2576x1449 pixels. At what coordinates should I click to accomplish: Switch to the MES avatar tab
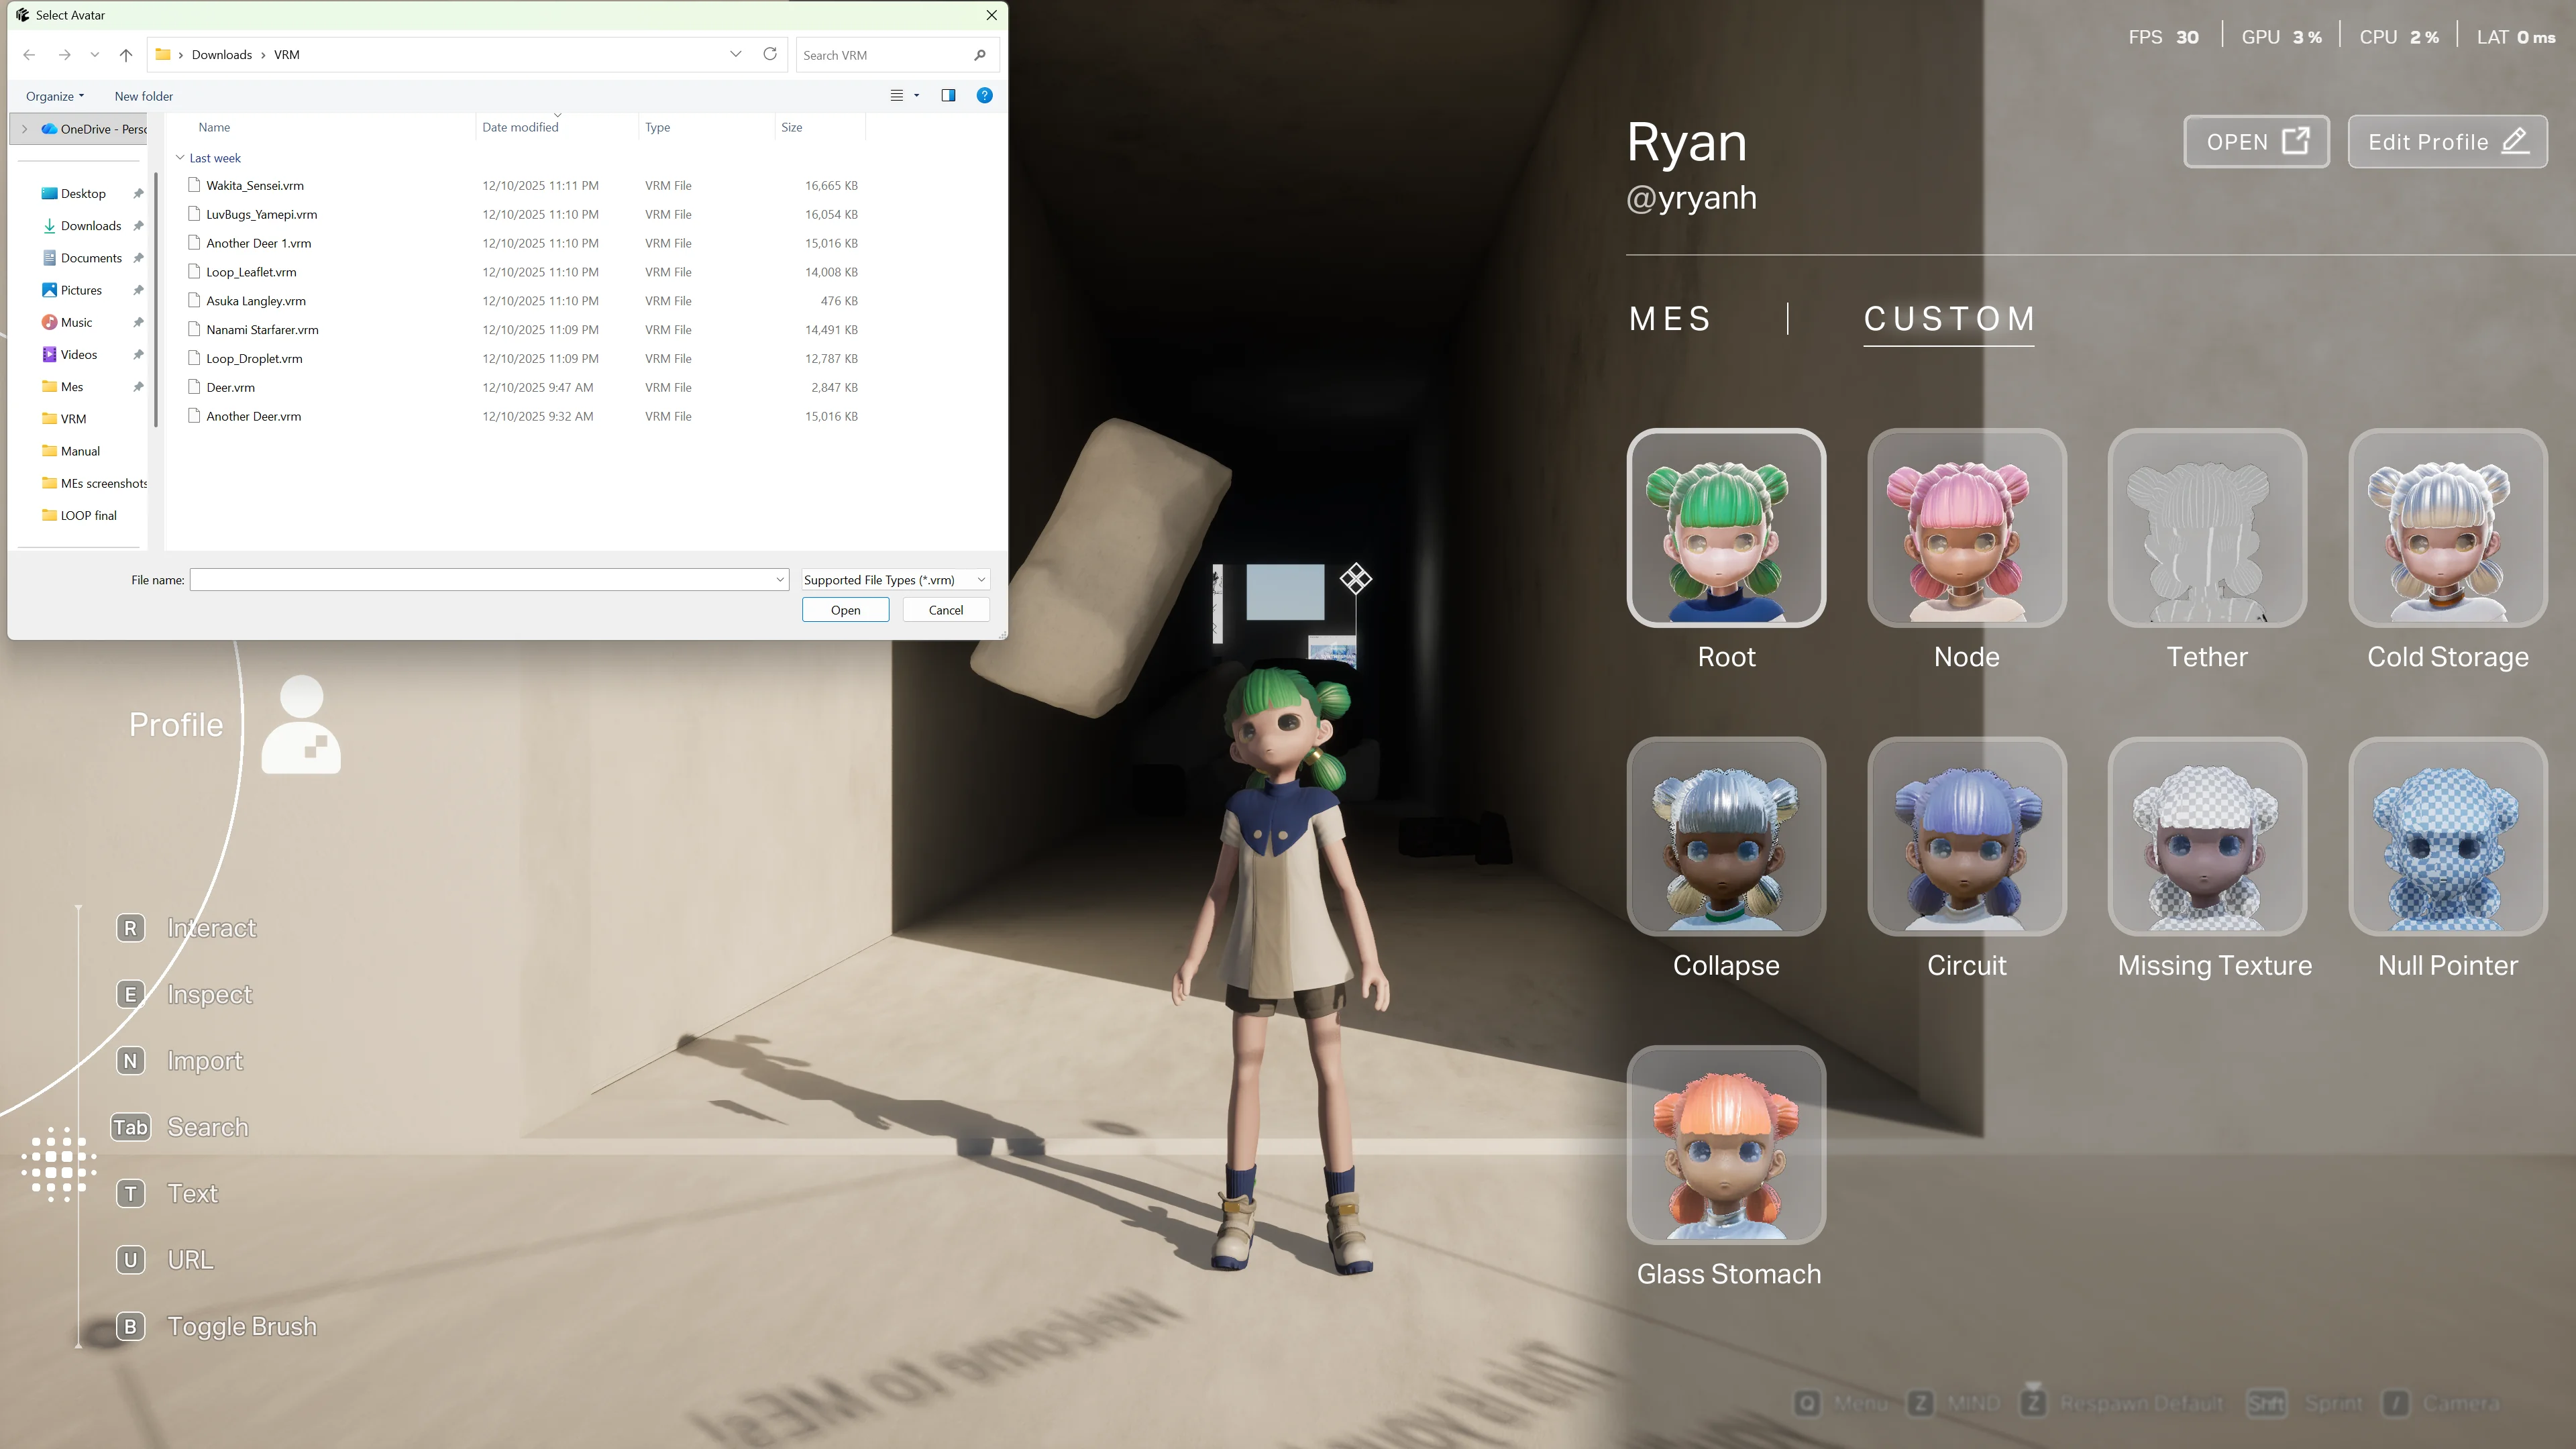pos(1671,319)
